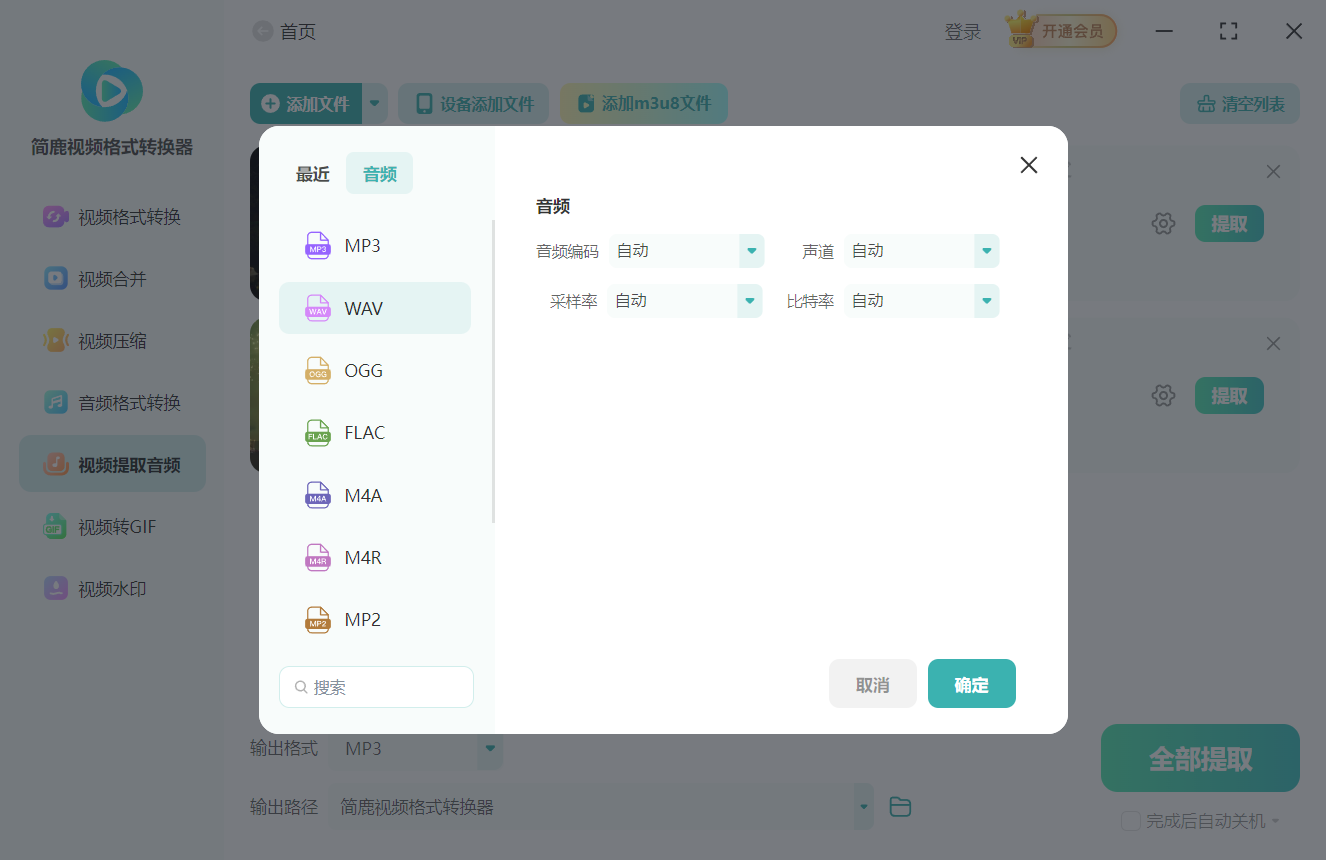
Task: Click the 设备添加文件 button
Action: coord(473,103)
